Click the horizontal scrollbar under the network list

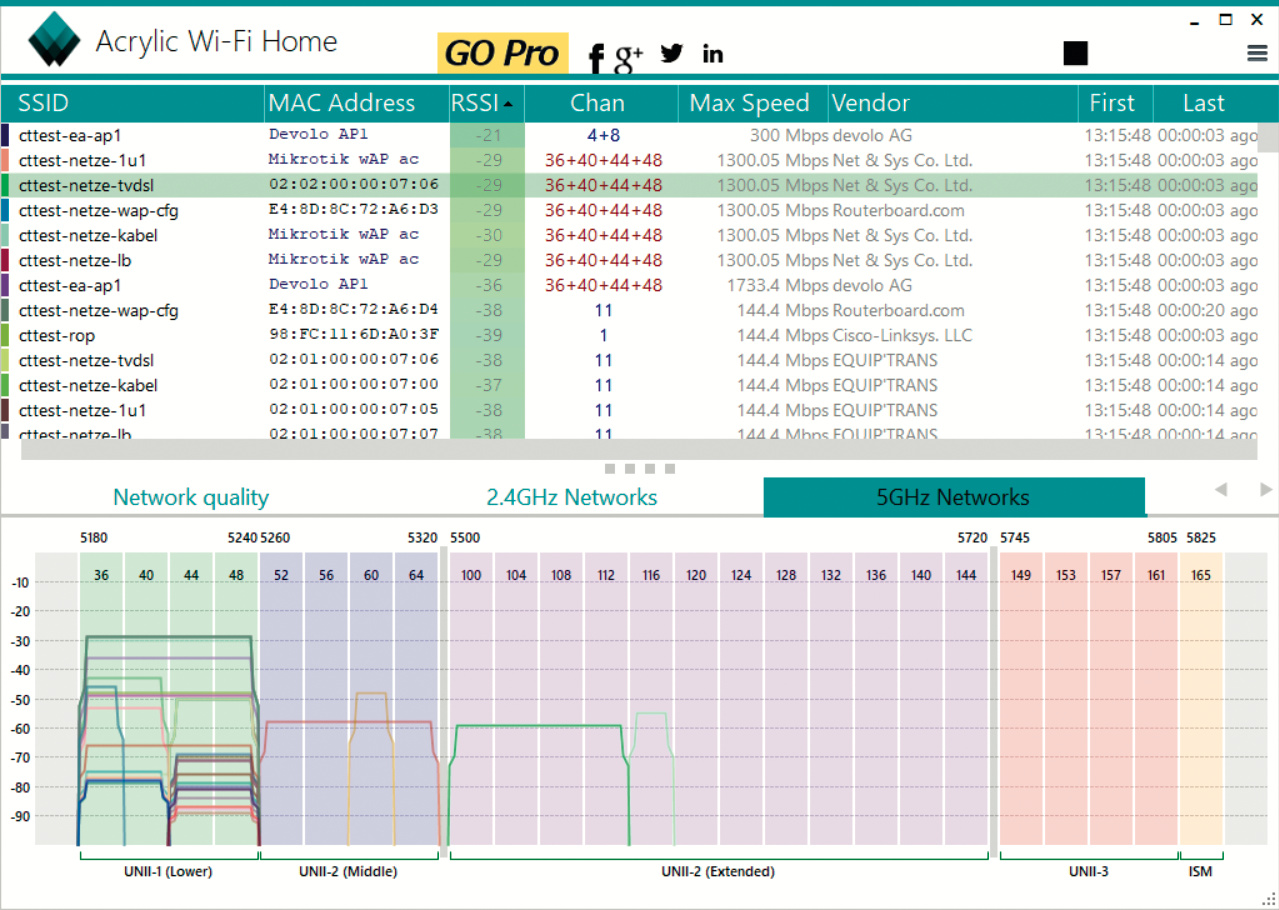pos(639,450)
